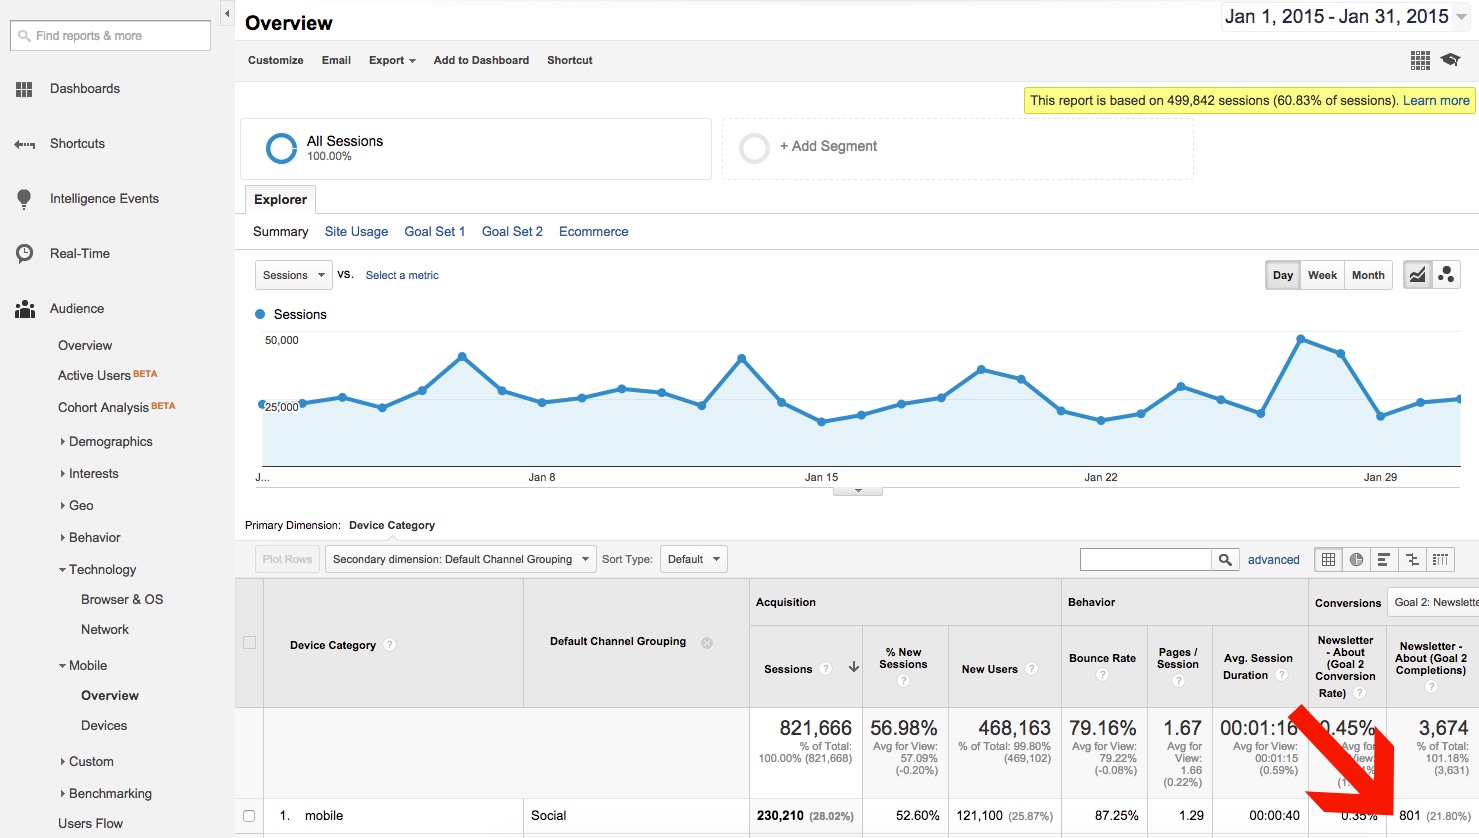Click the Add to Dashboard button
The image size is (1479, 838).
(481, 60)
